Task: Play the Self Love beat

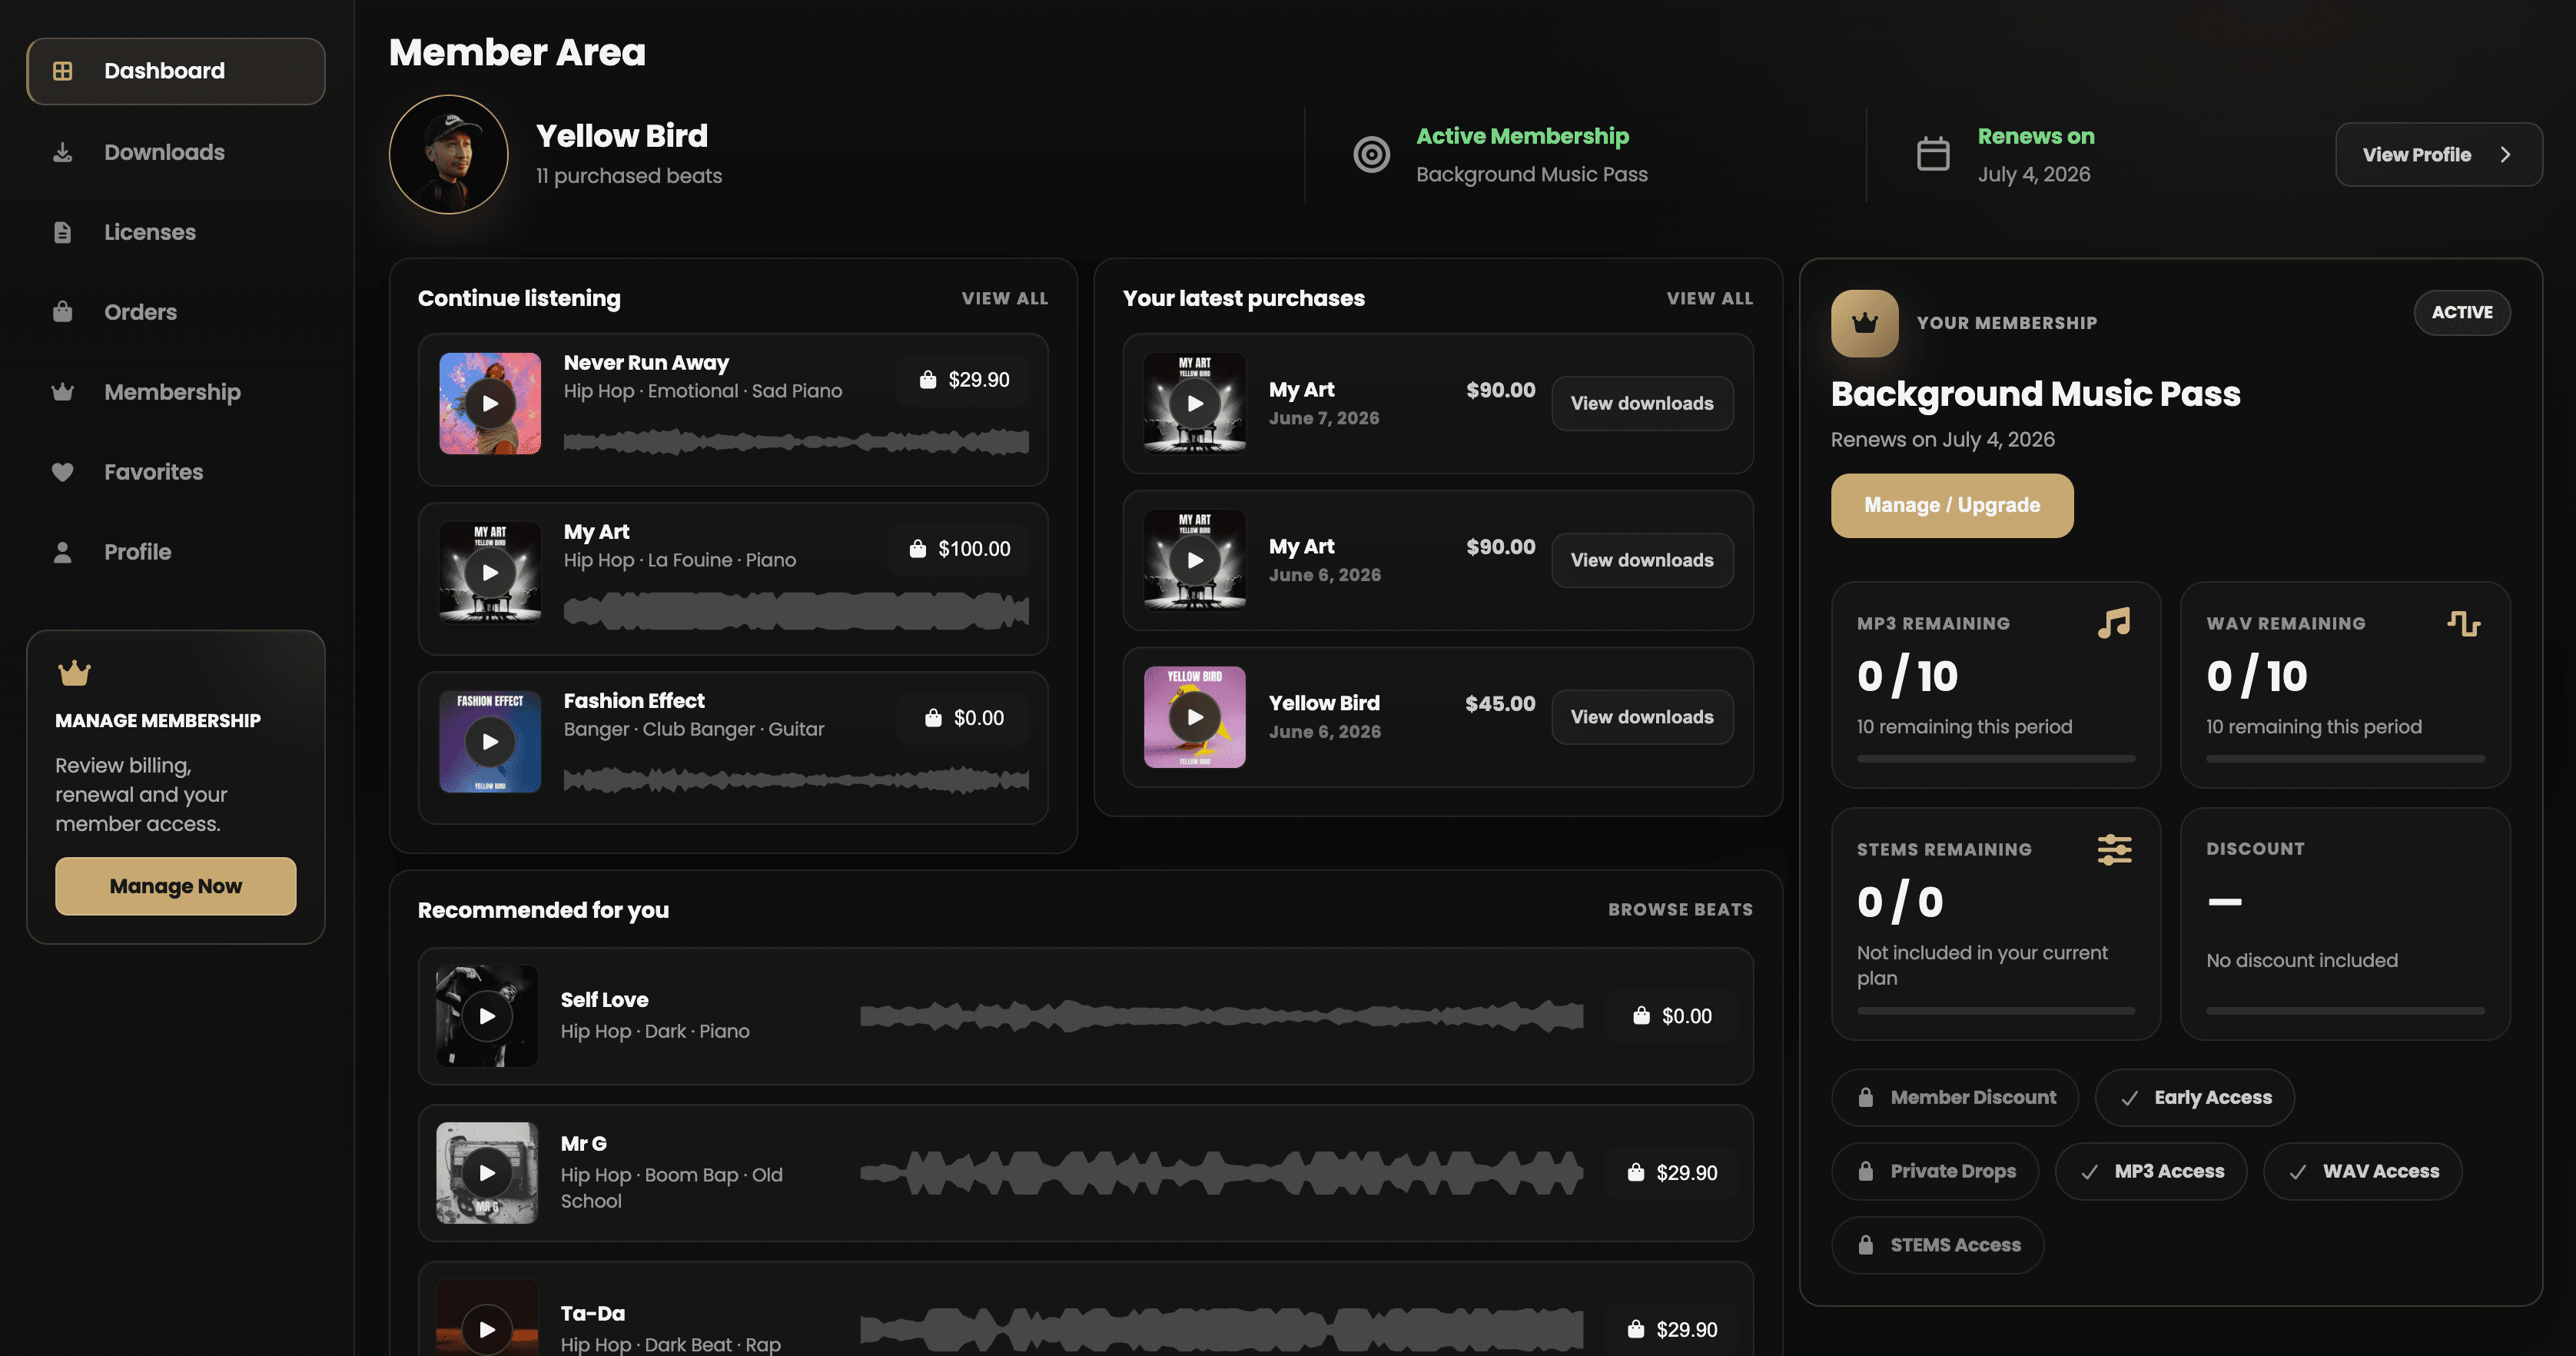Action: 487,1017
